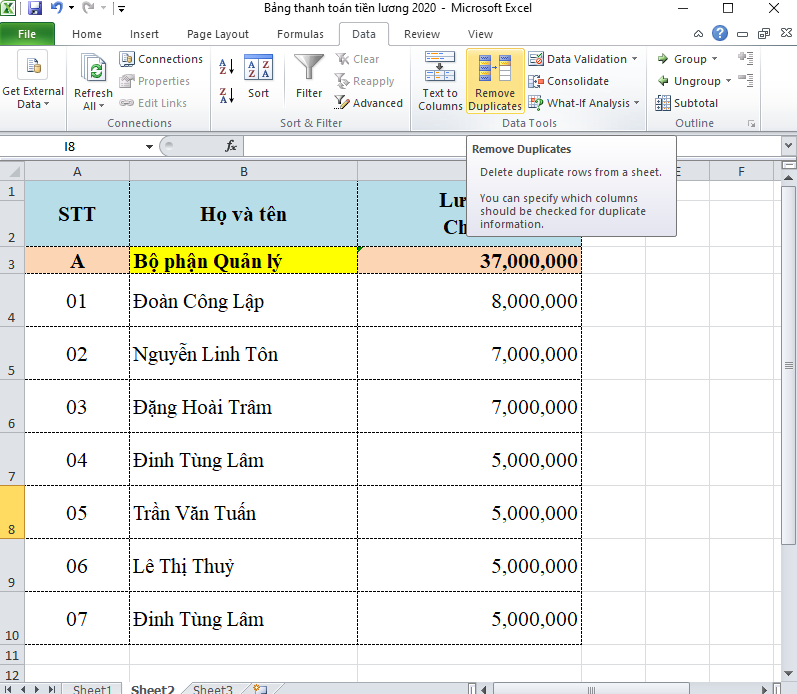Click the Save icon in quick access toolbar
This screenshot has height=694, width=797.
tap(35, 9)
